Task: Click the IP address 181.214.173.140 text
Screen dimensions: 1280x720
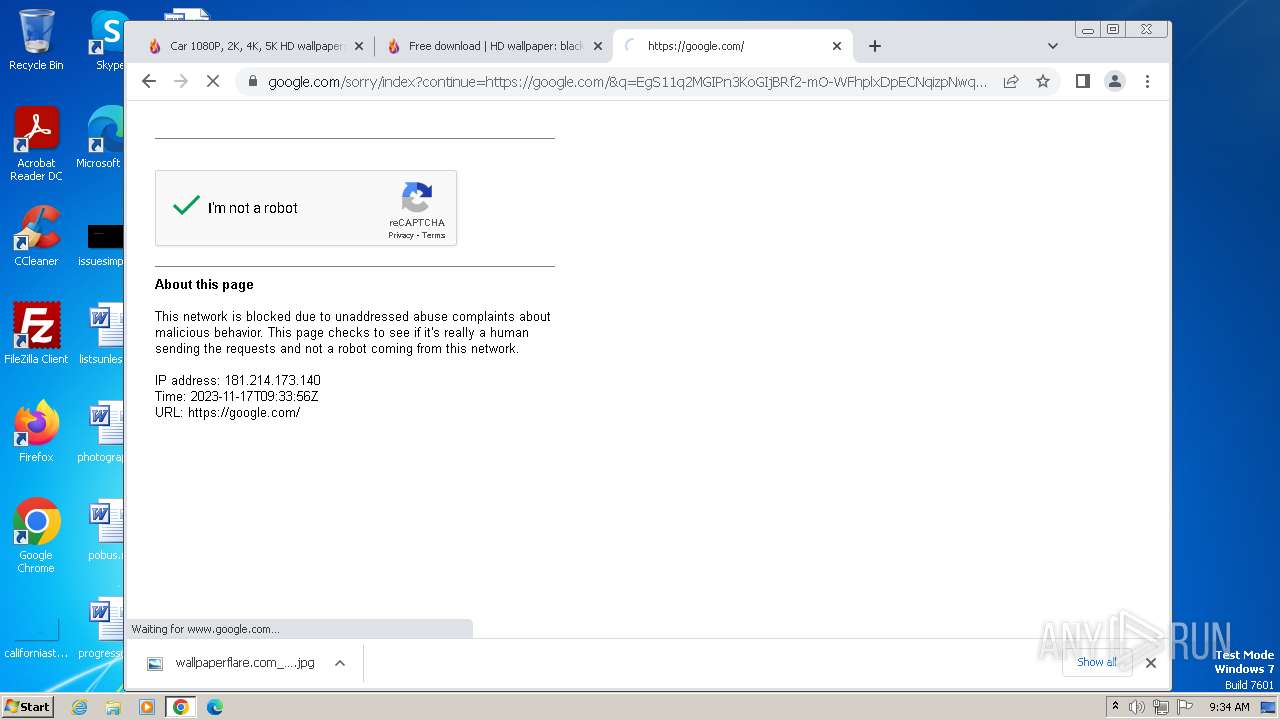Action: click(238, 380)
